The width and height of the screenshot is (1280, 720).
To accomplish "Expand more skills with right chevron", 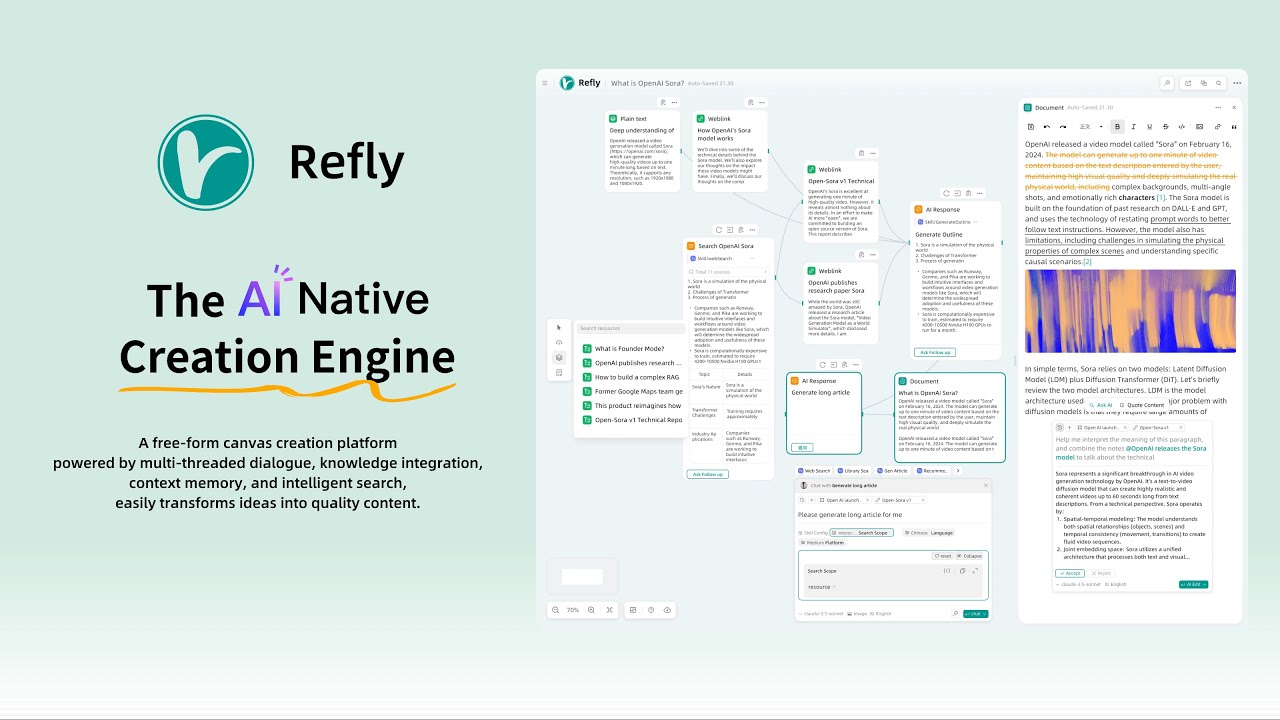I will [x=958, y=470].
